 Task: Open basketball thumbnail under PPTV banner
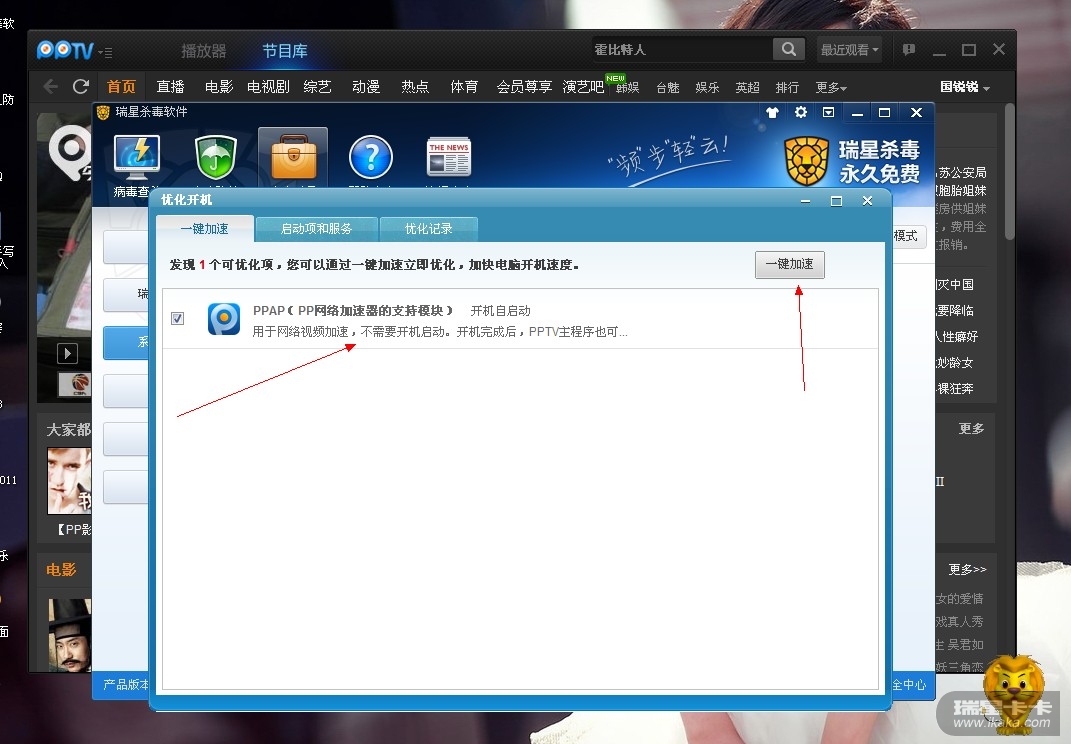pos(75,384)
